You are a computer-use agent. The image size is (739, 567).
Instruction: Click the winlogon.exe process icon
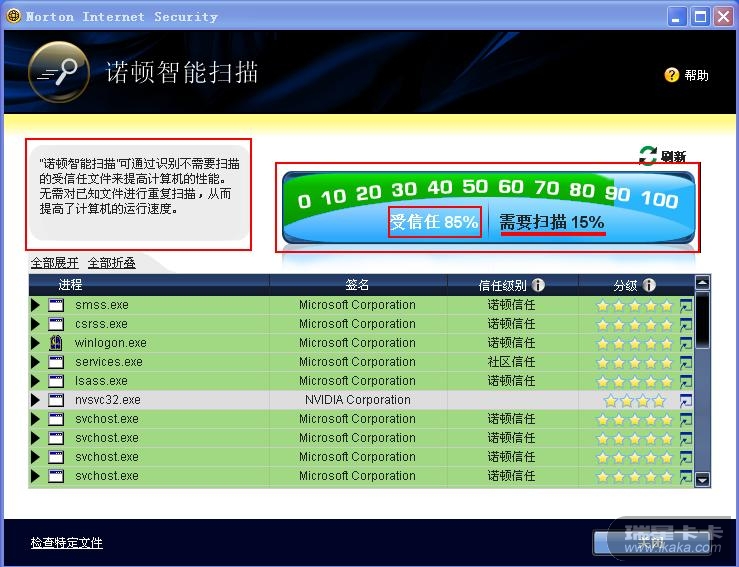tap(56, 343)
